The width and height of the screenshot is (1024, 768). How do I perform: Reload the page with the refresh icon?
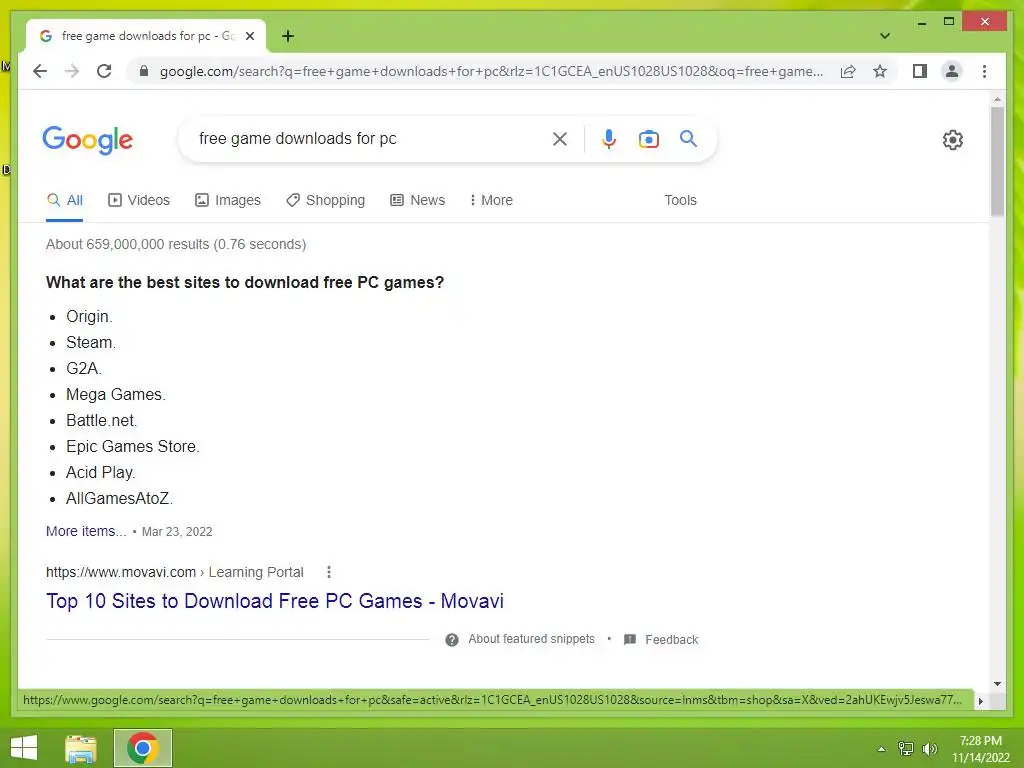pos(104,71)
